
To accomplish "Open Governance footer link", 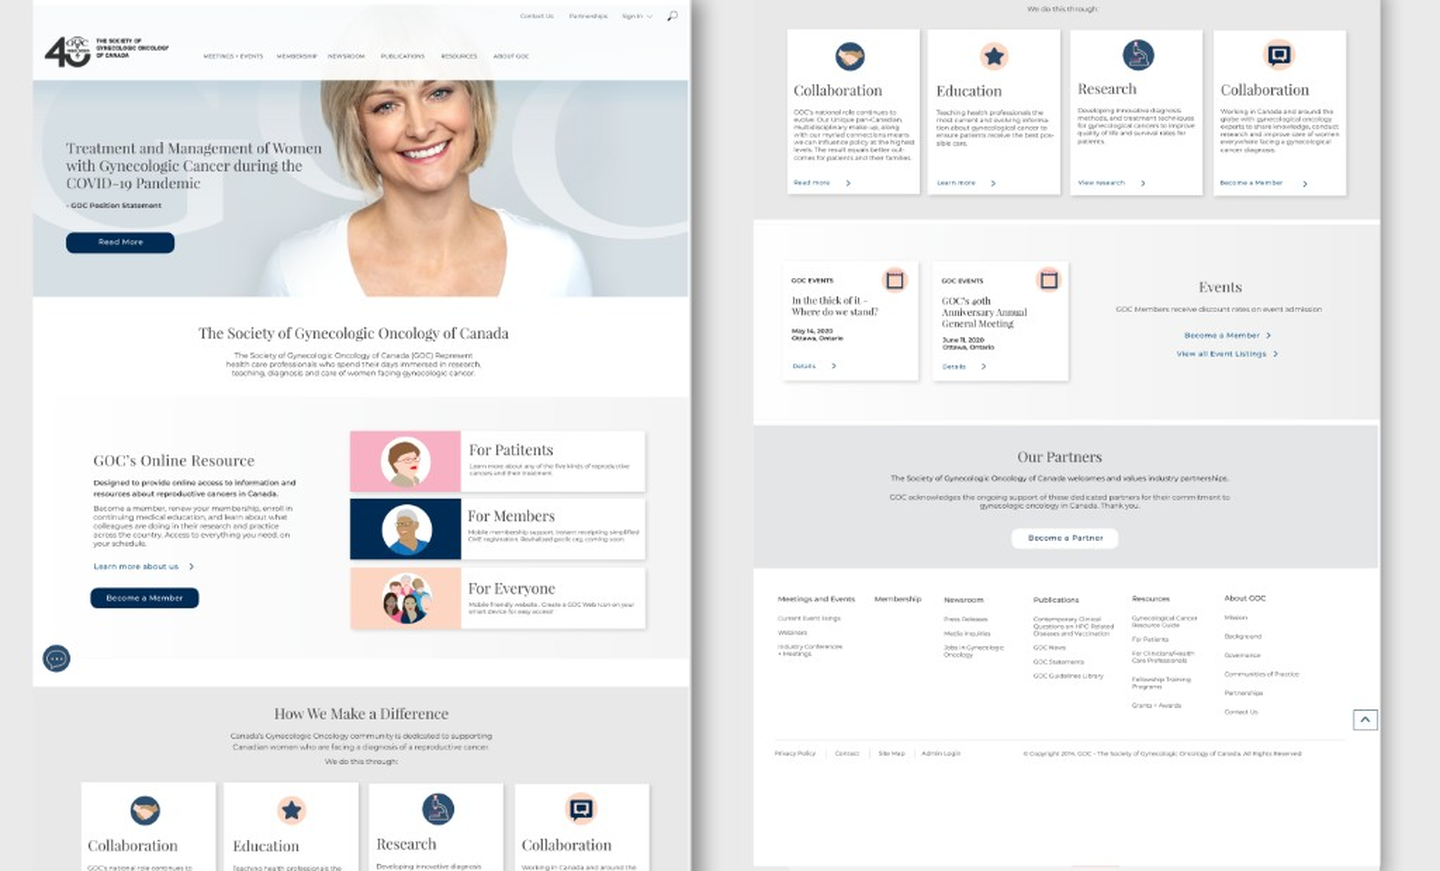I will tap(1242, 655).
